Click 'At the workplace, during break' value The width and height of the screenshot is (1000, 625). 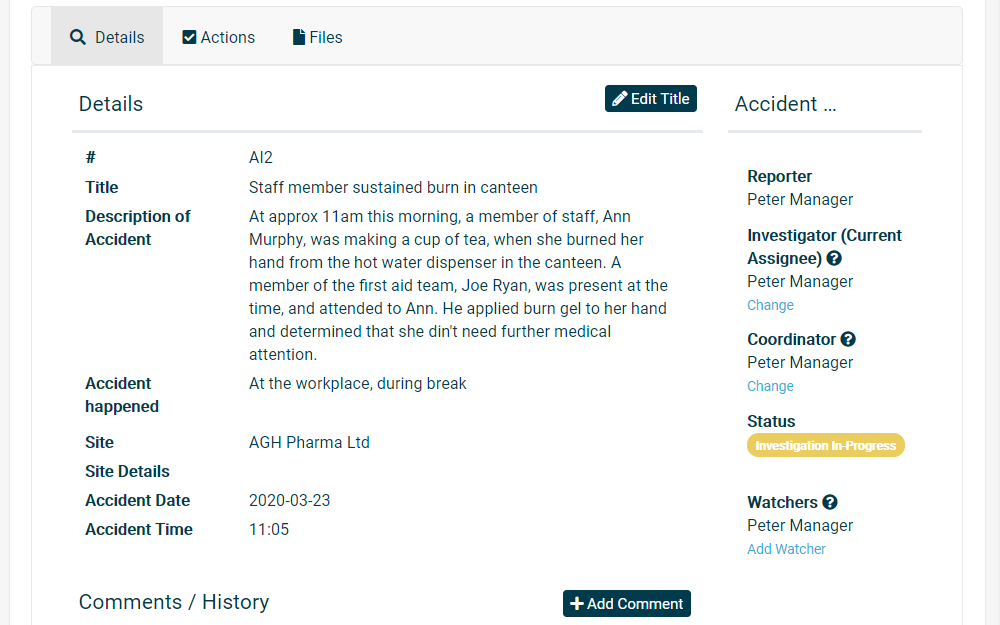[358, 383]
